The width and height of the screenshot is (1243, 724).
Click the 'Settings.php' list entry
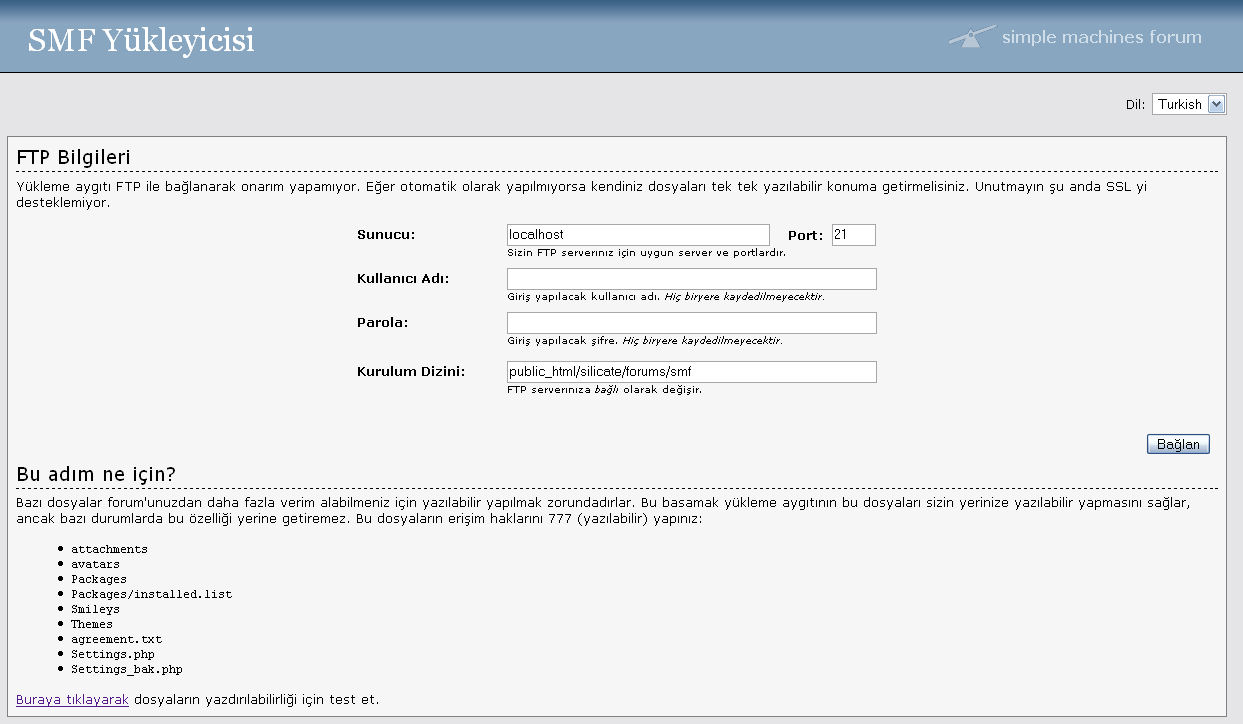113,654
